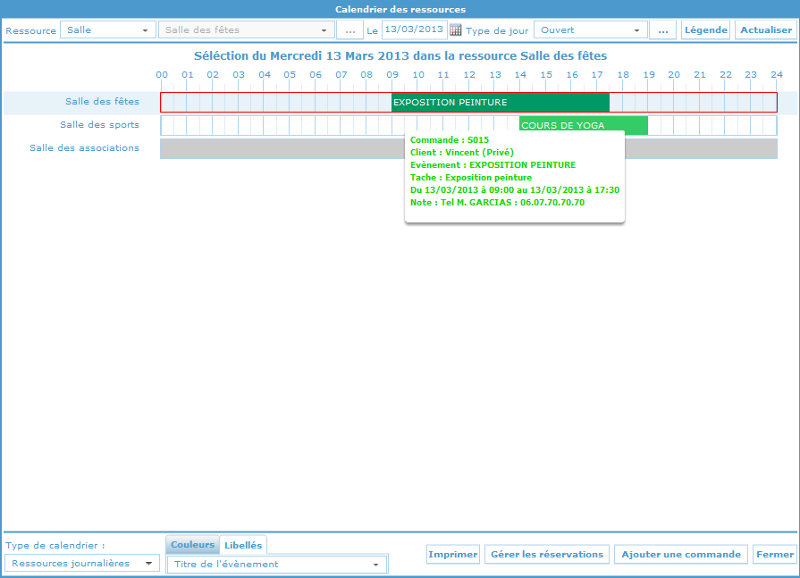Viewport: 800px width, 578px height.
Task: Click Ajouter une commande
Action: click(681, 555)
